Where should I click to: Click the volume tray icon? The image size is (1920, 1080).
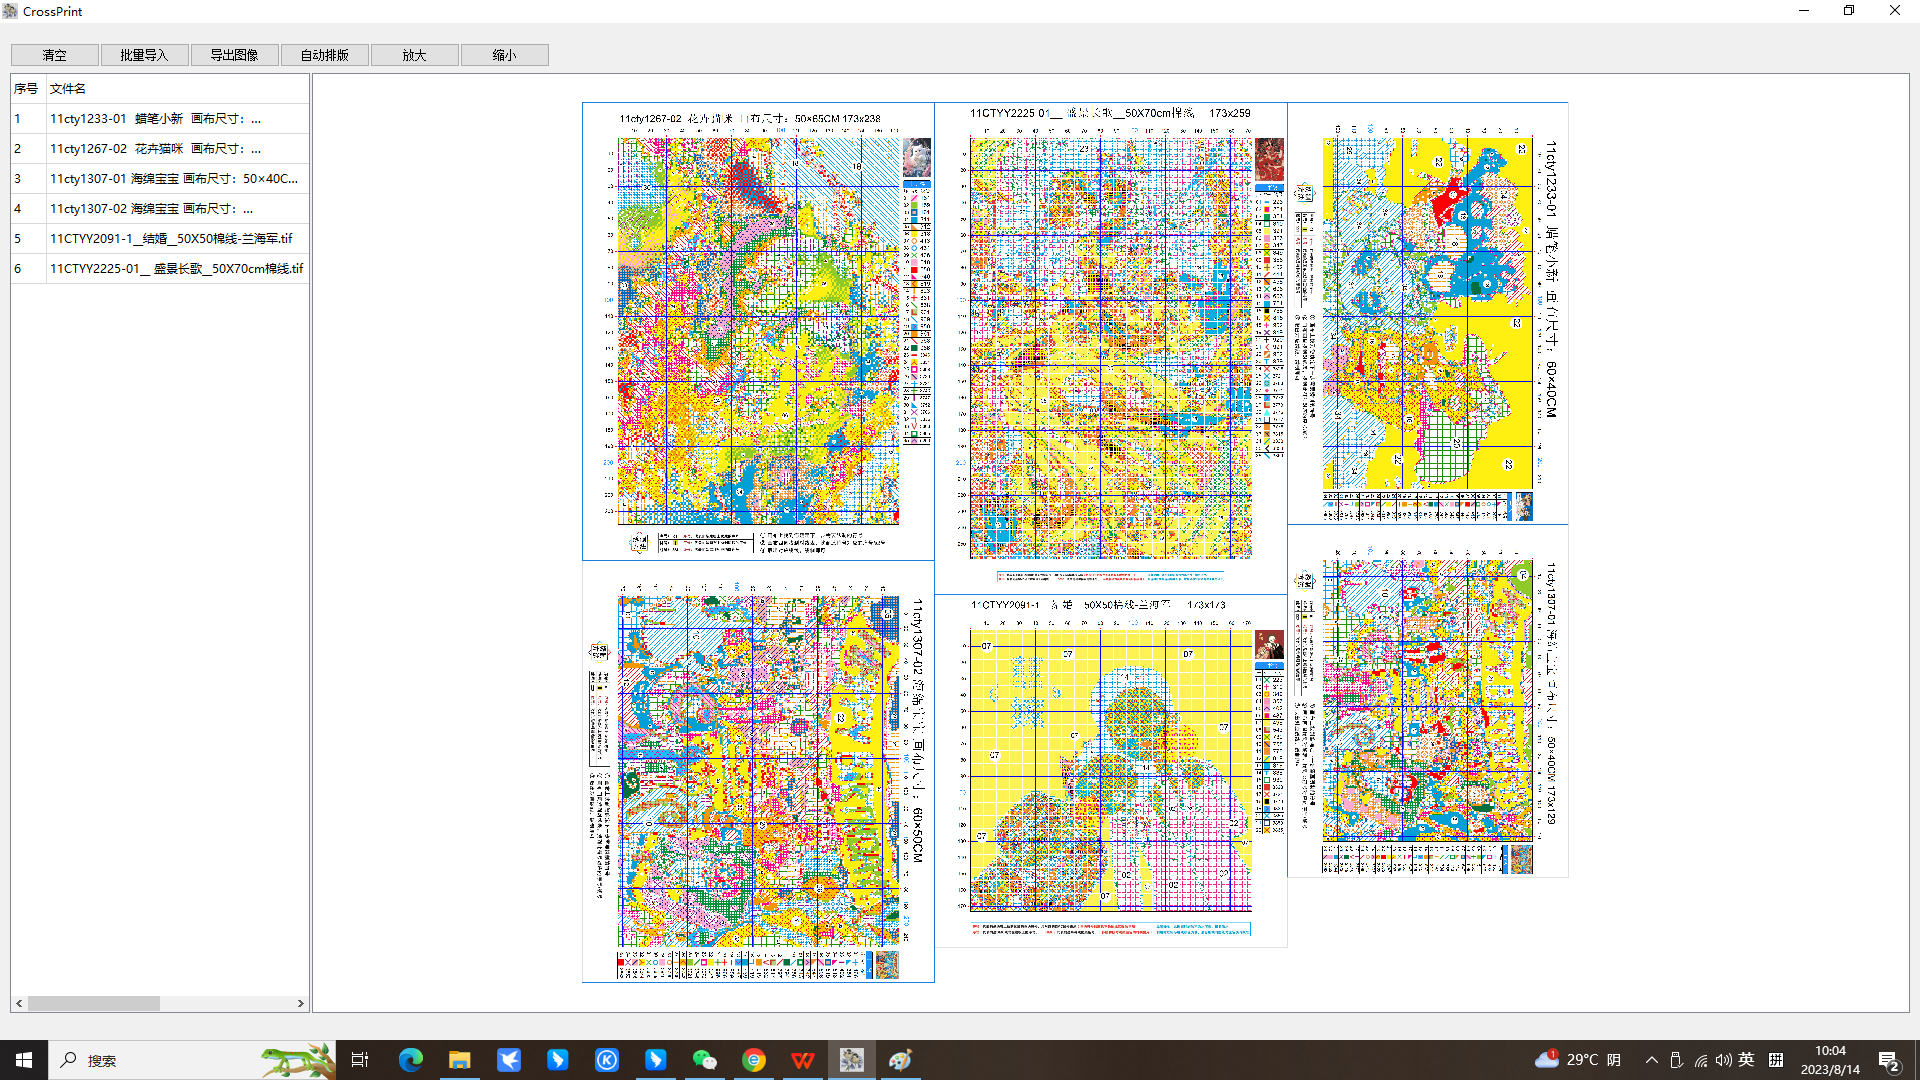click(1723, 1060)
